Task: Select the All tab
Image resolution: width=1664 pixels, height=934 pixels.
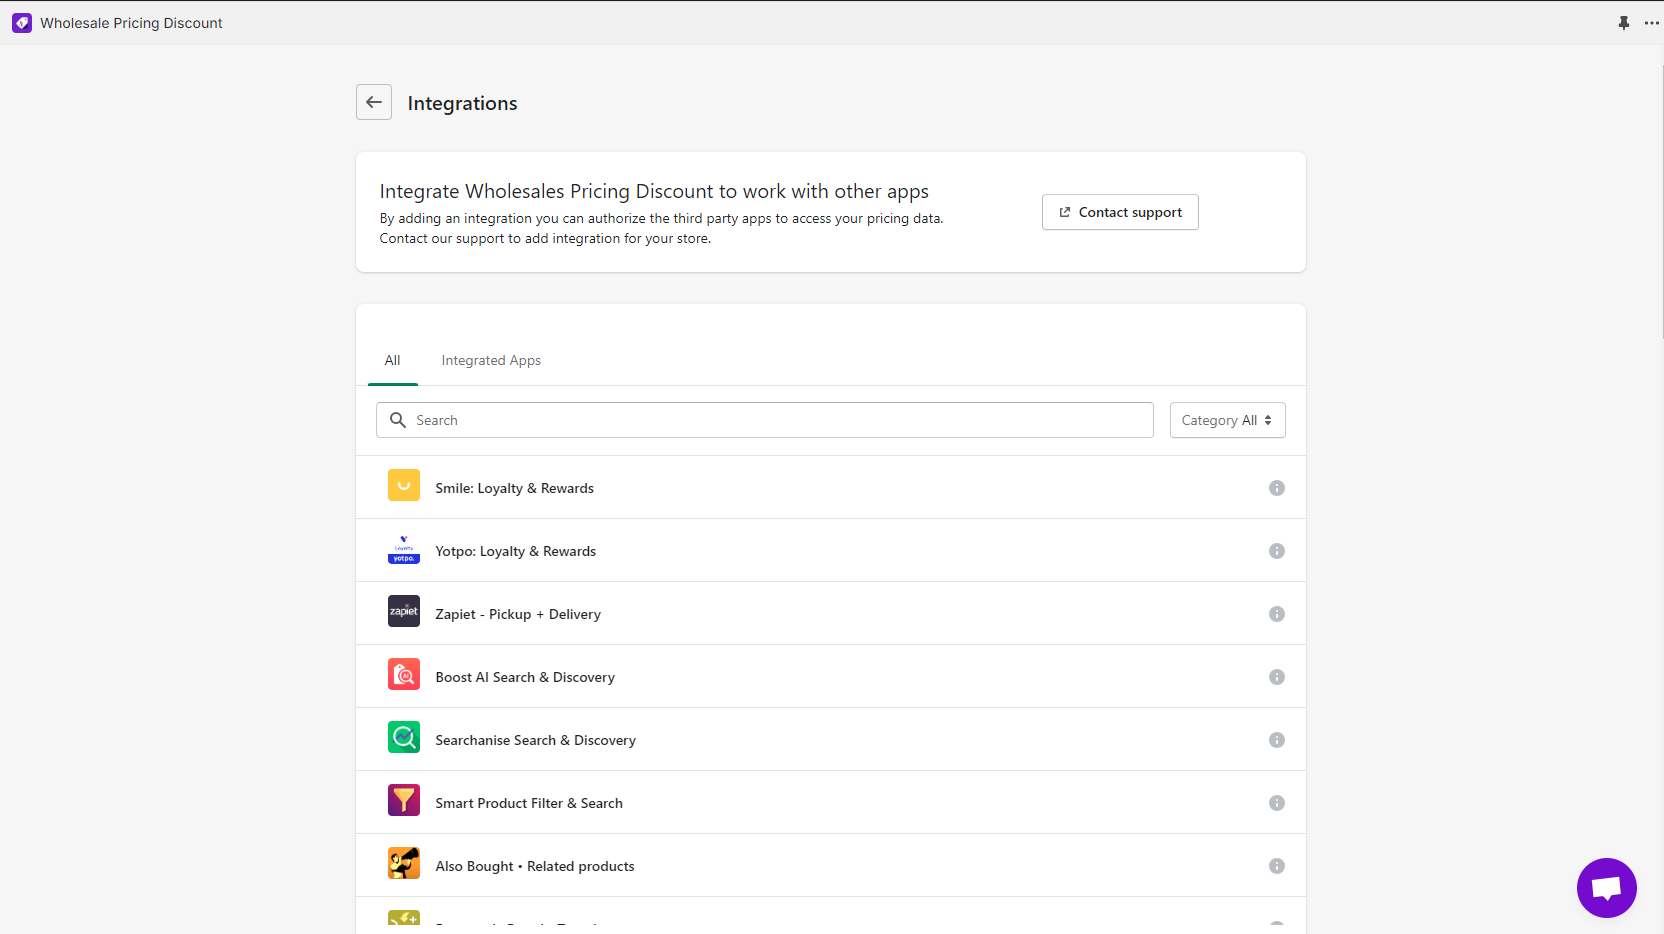Action: tap(392, 361)
